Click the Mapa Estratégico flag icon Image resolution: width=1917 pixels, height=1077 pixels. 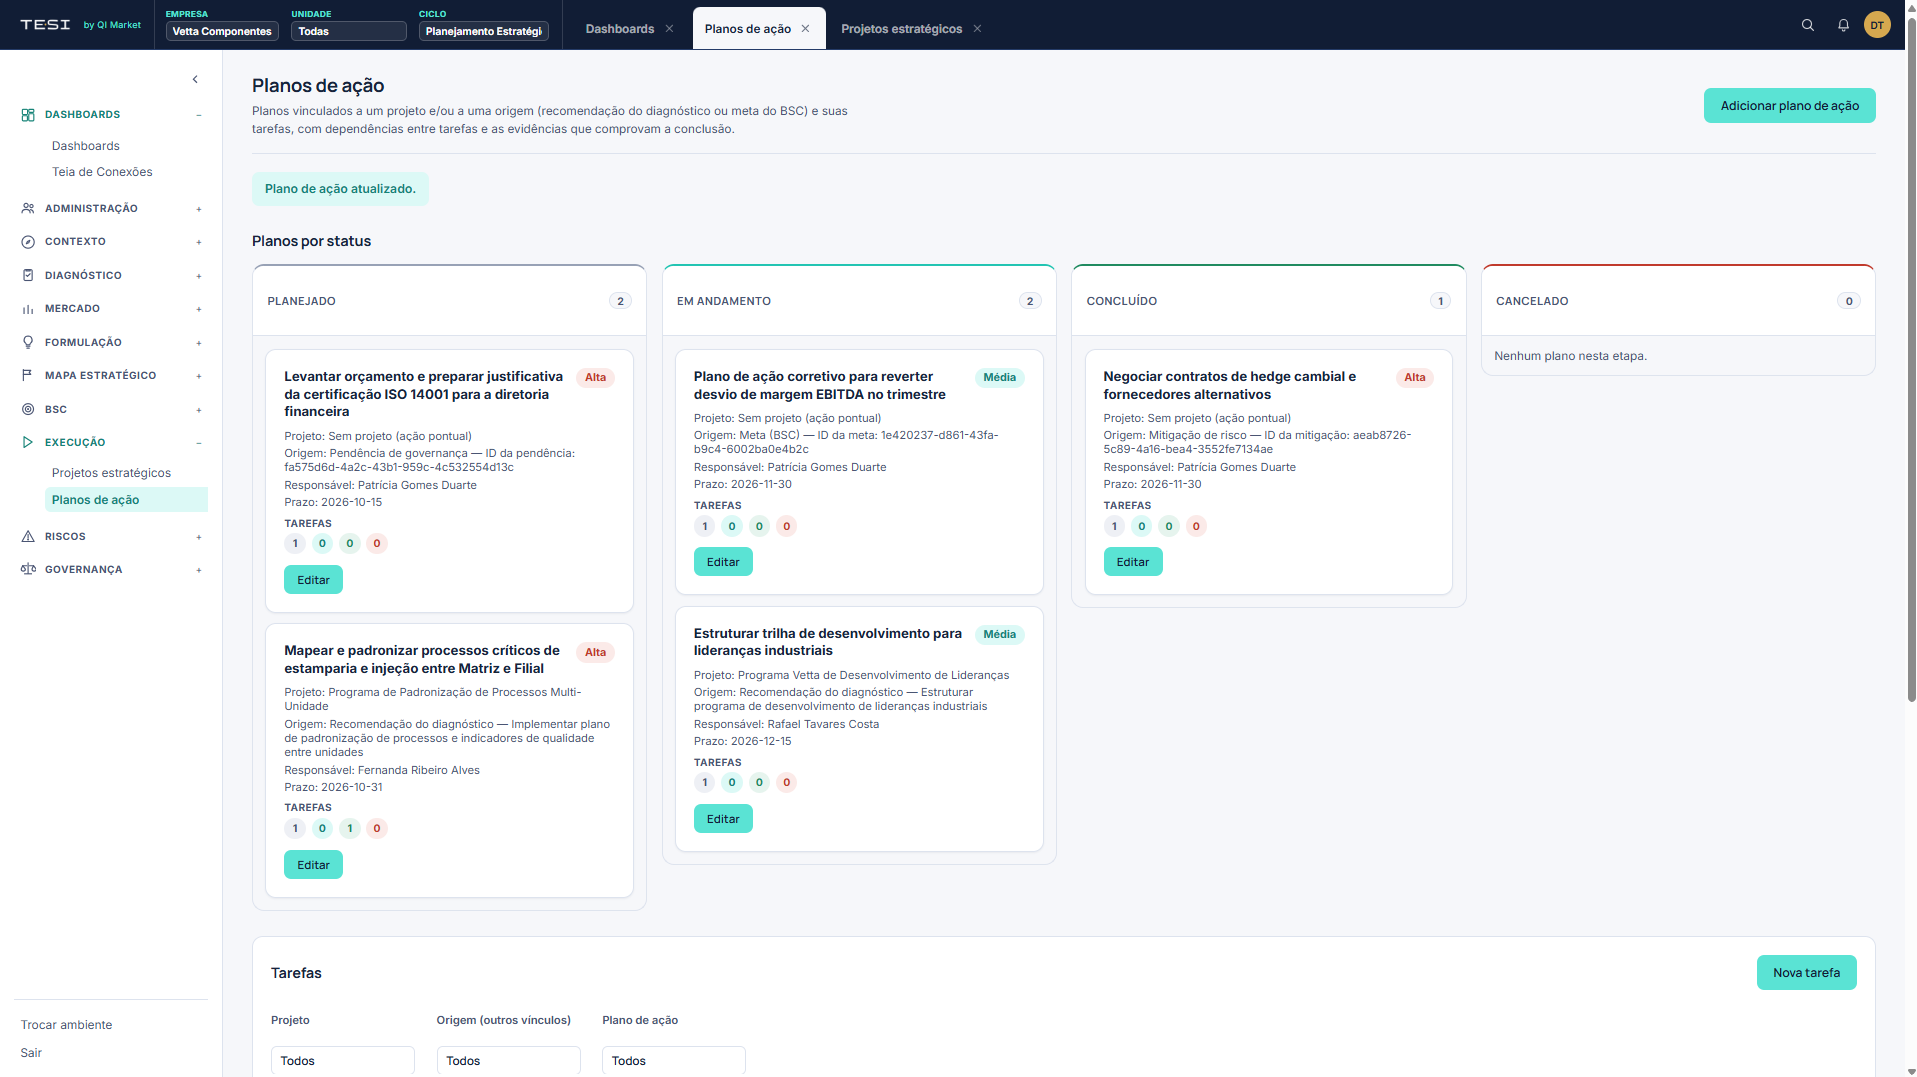pyautogui.click(x=28, y=376)
